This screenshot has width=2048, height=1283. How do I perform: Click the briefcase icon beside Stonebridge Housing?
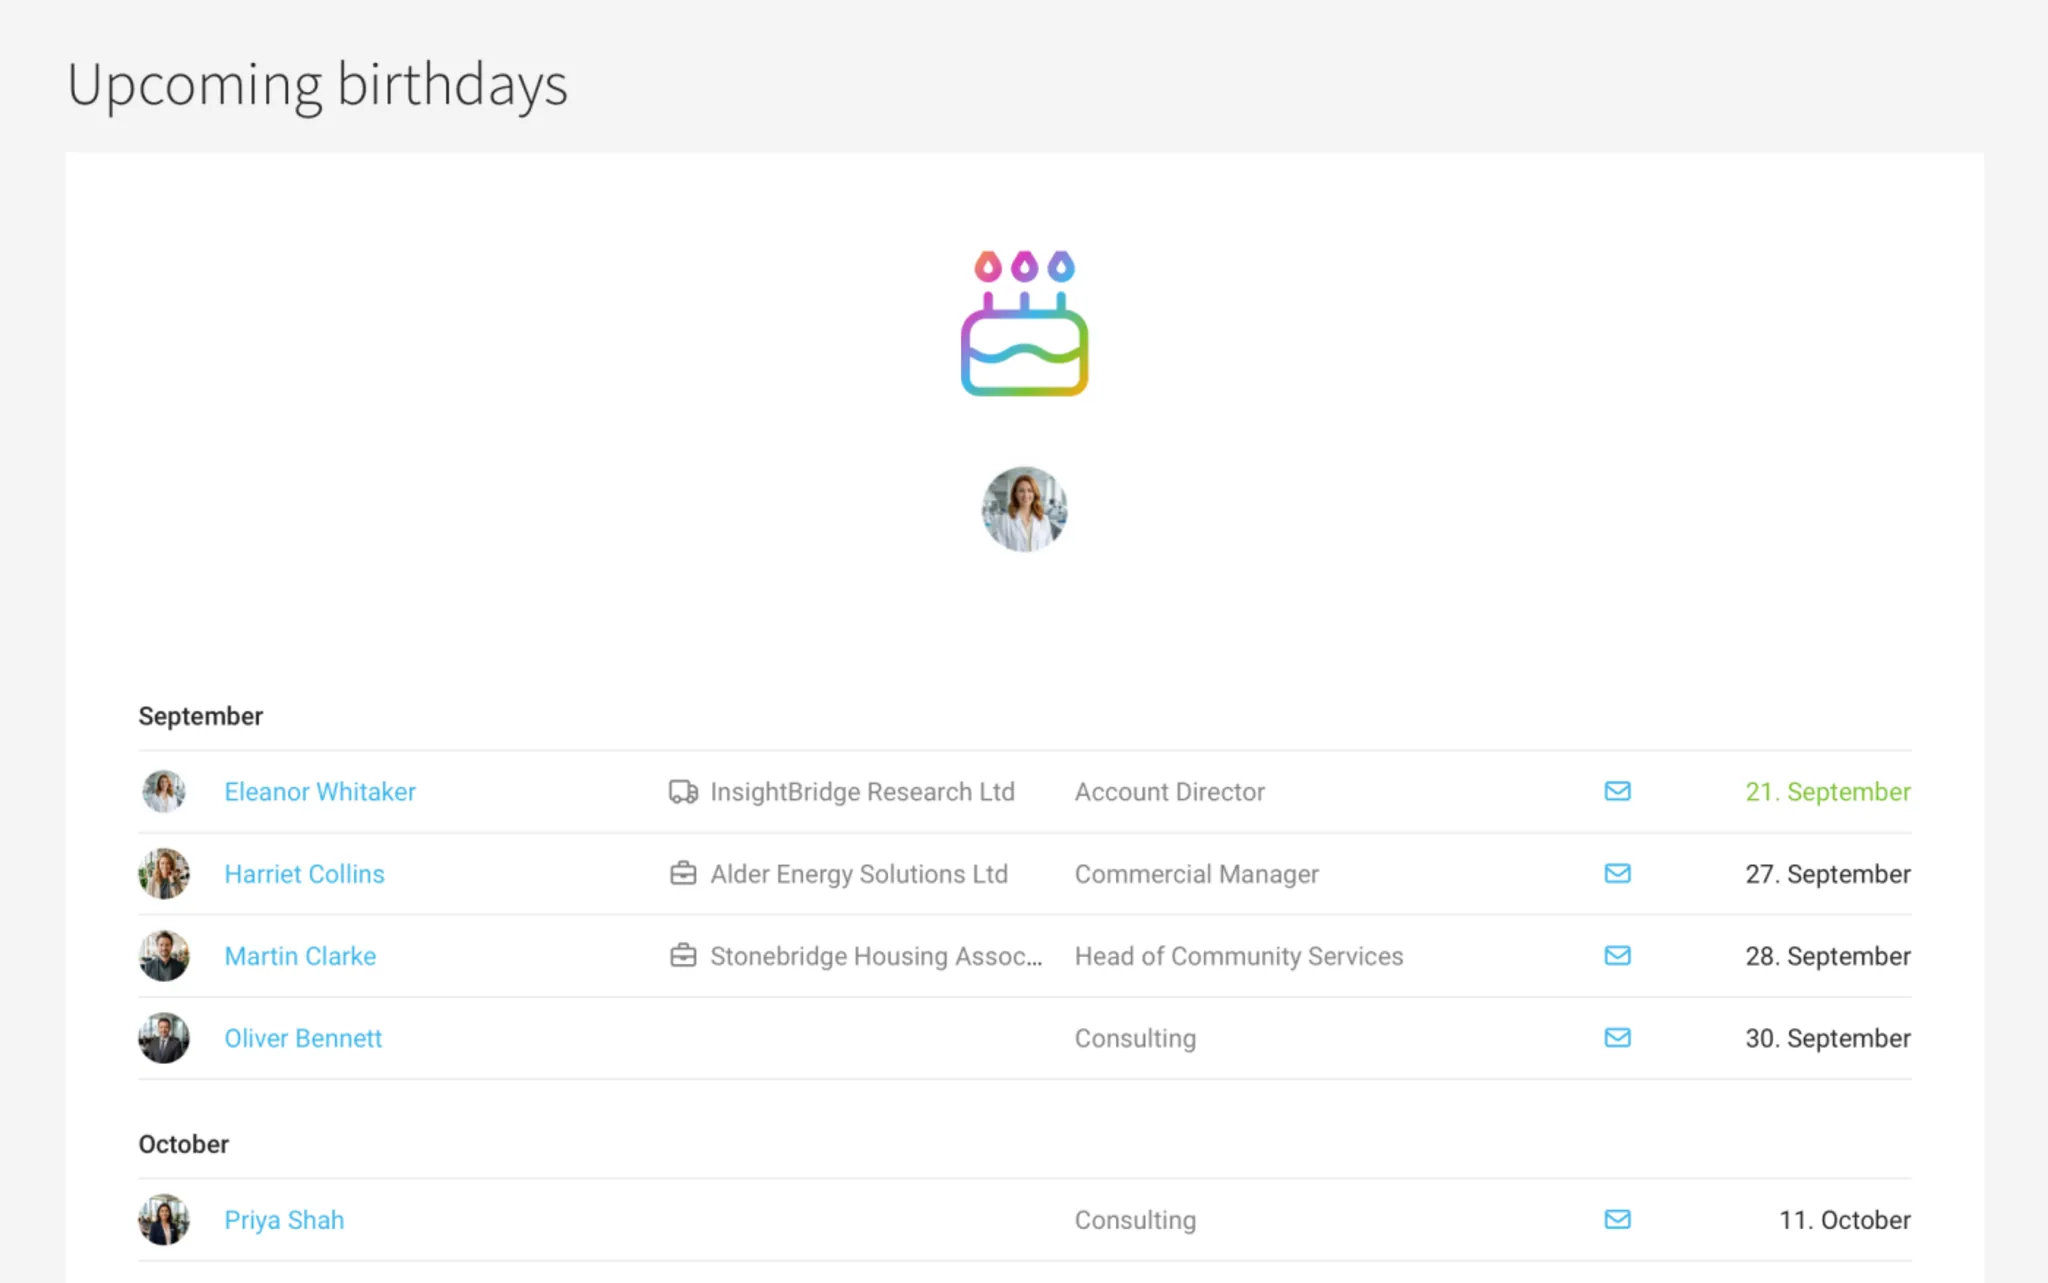point(683,956)
